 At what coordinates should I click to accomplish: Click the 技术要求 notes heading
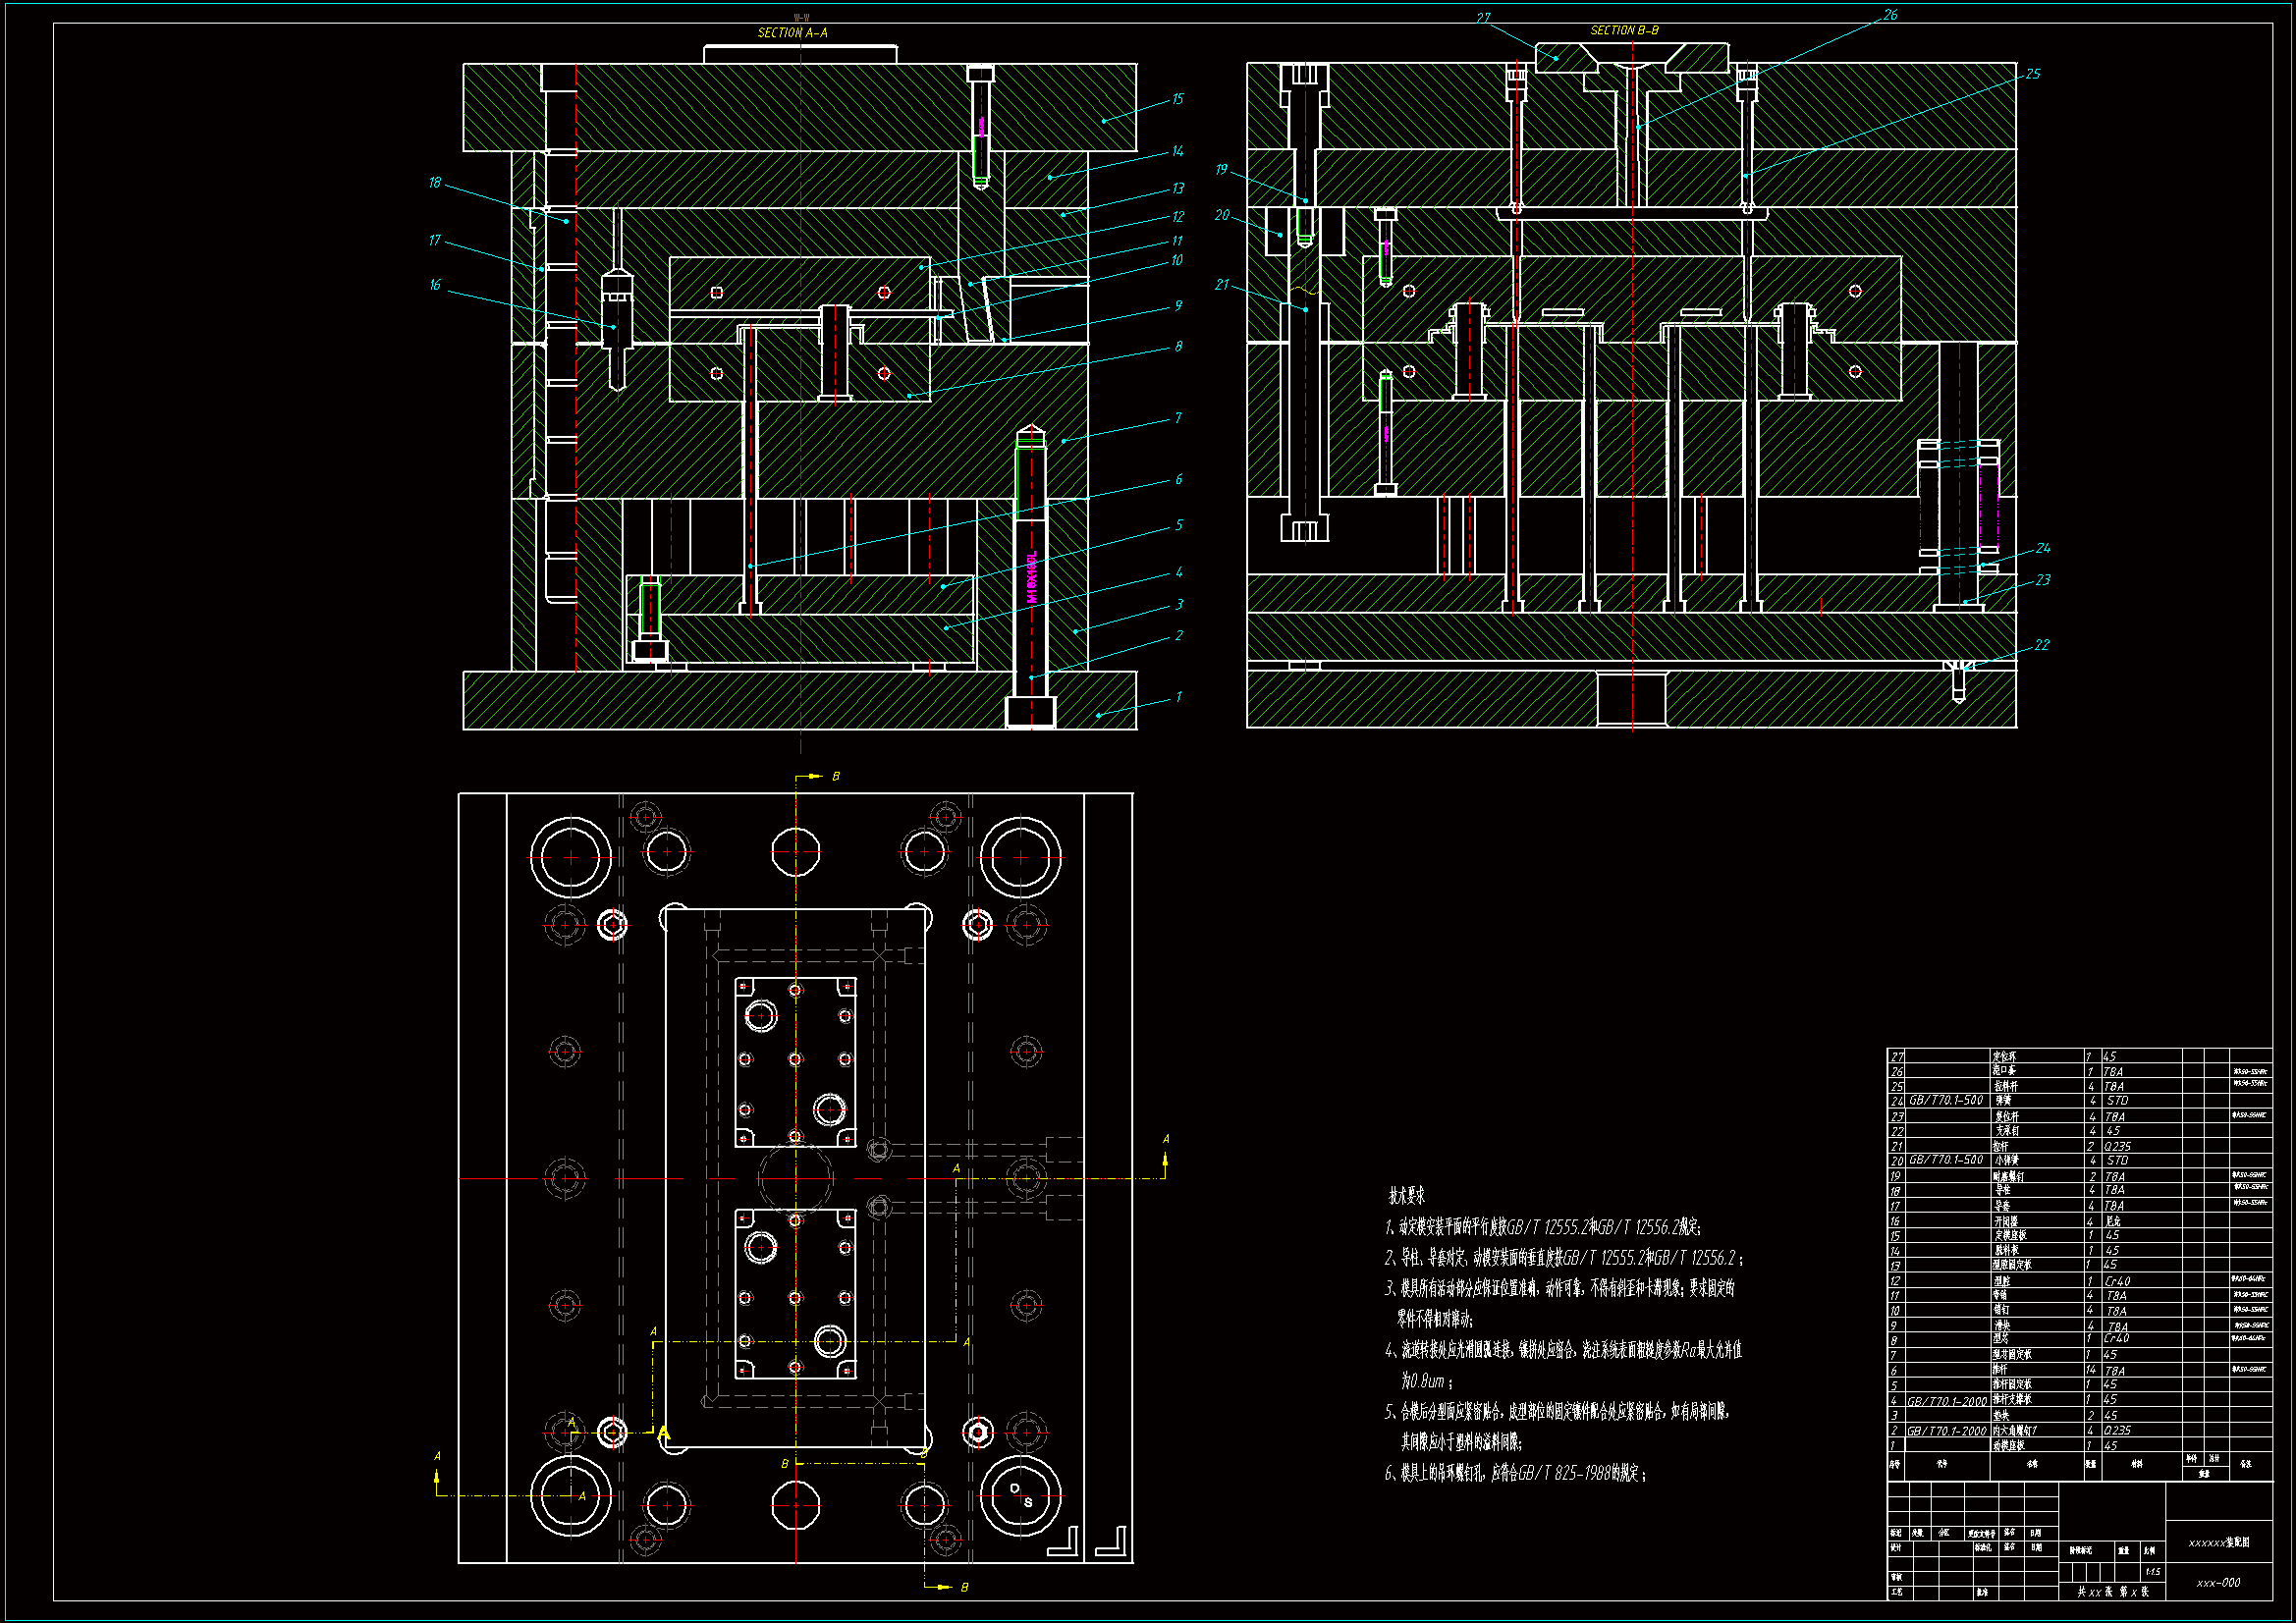click(x=1406, y=1196)
